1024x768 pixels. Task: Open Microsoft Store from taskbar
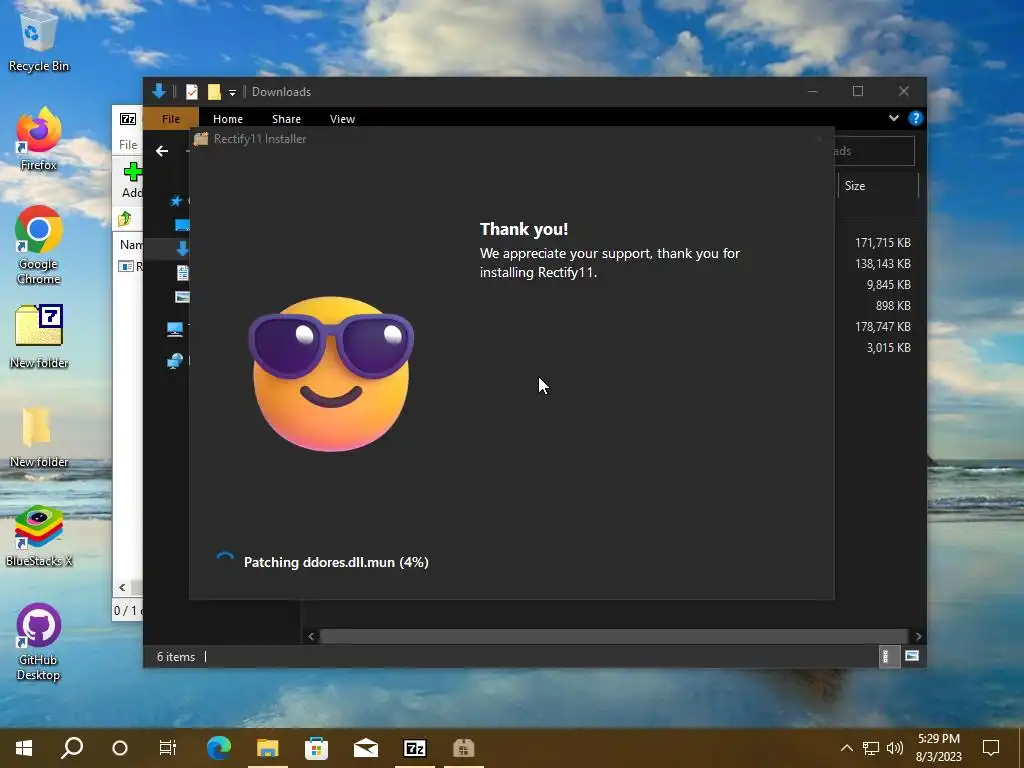tap(316, 748)
